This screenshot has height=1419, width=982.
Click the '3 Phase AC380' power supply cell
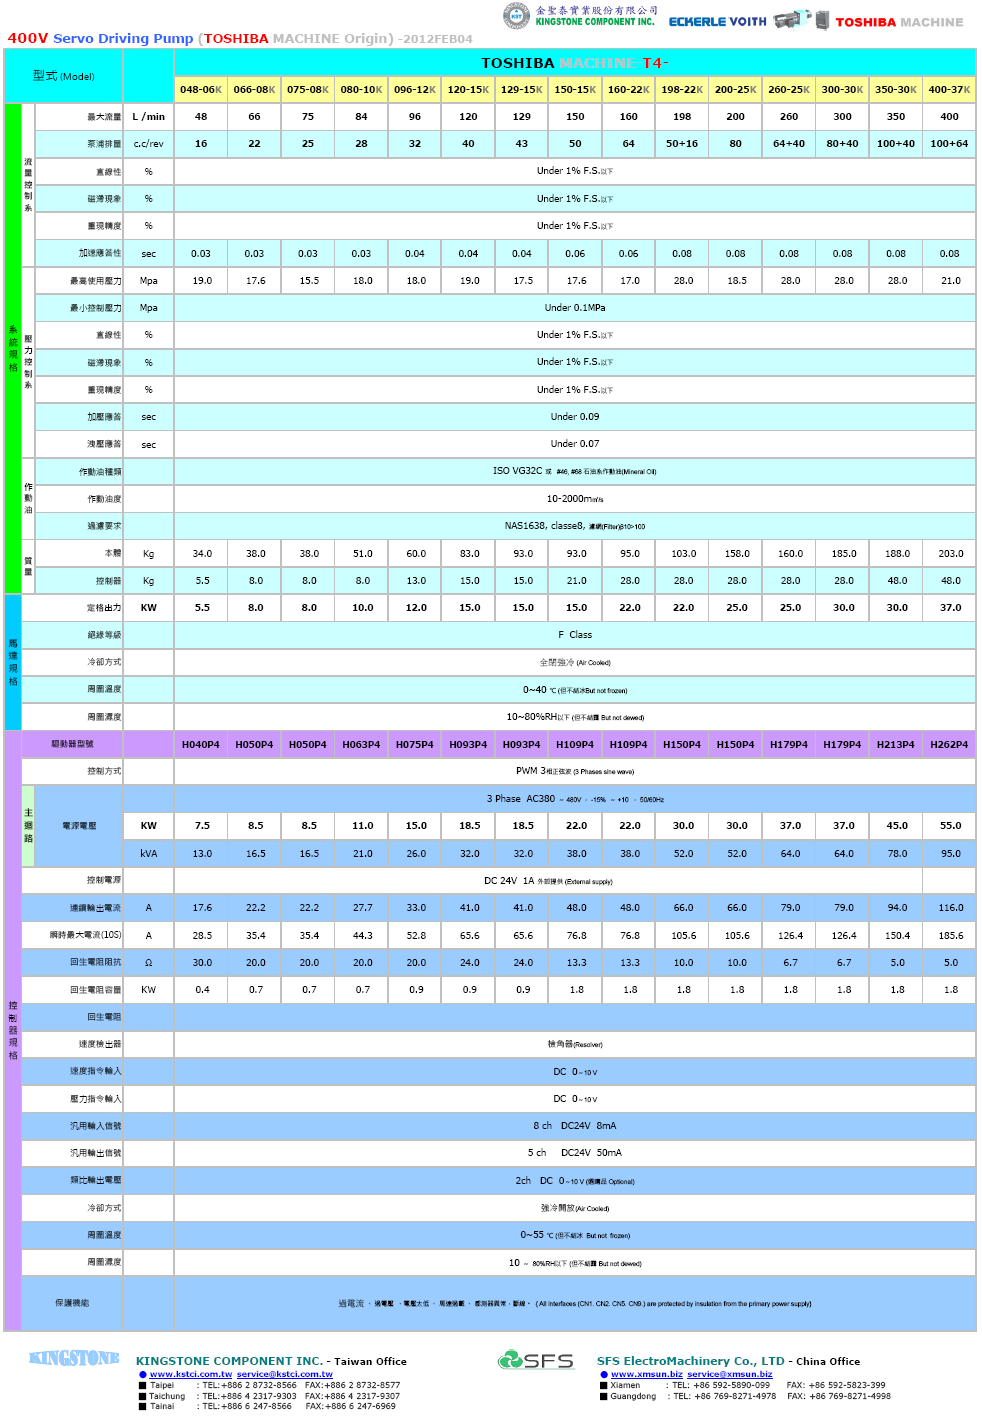click(x=575, y=799)
